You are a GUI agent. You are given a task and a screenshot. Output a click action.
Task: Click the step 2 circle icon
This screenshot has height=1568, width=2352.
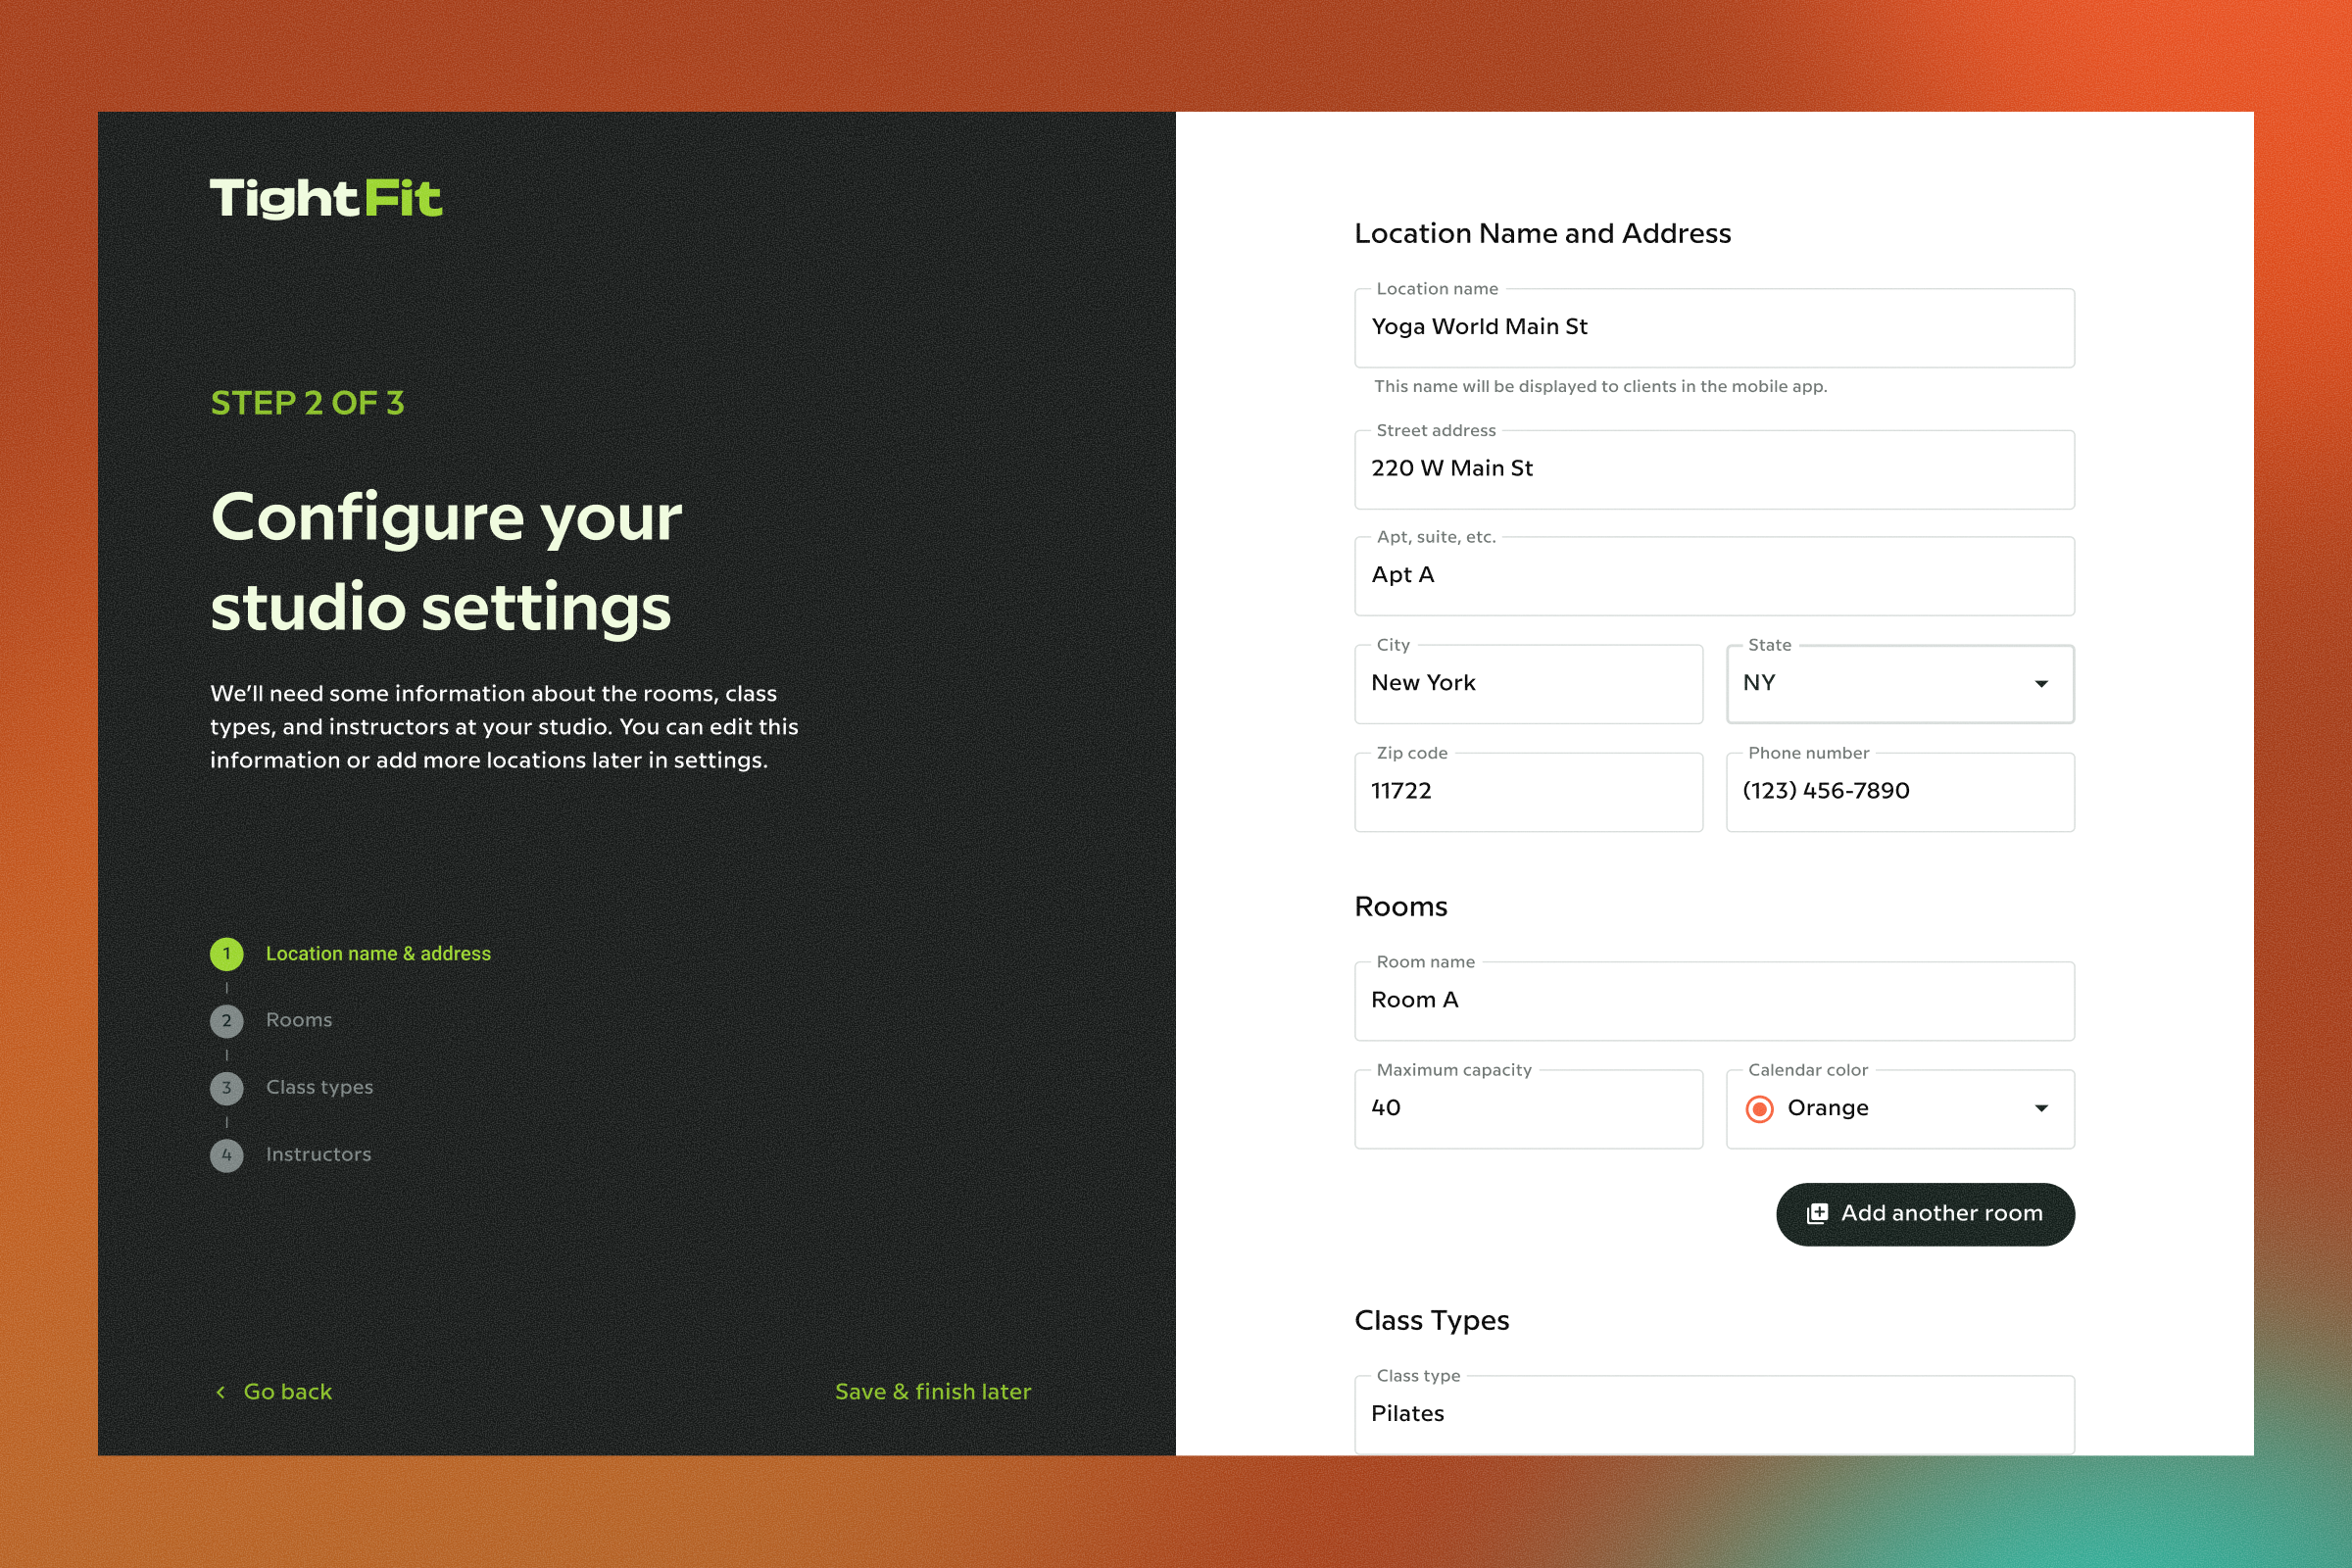tap(227, 1021)
